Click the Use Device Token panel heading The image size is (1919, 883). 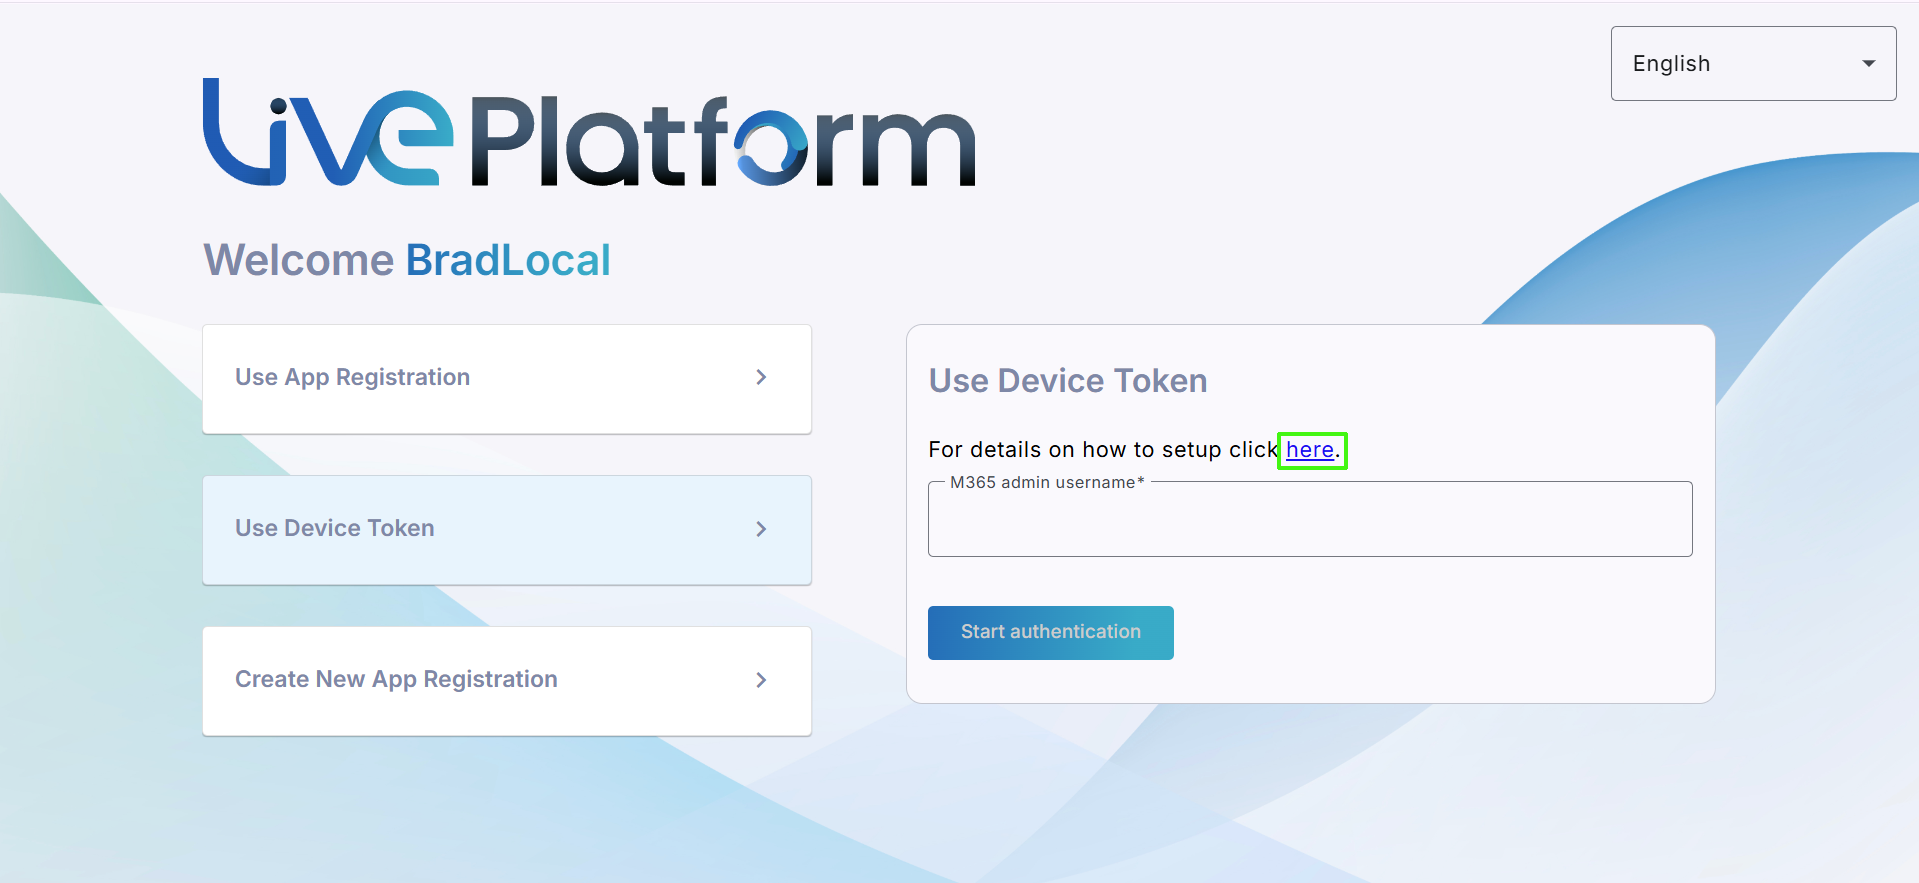(1067, 381)
